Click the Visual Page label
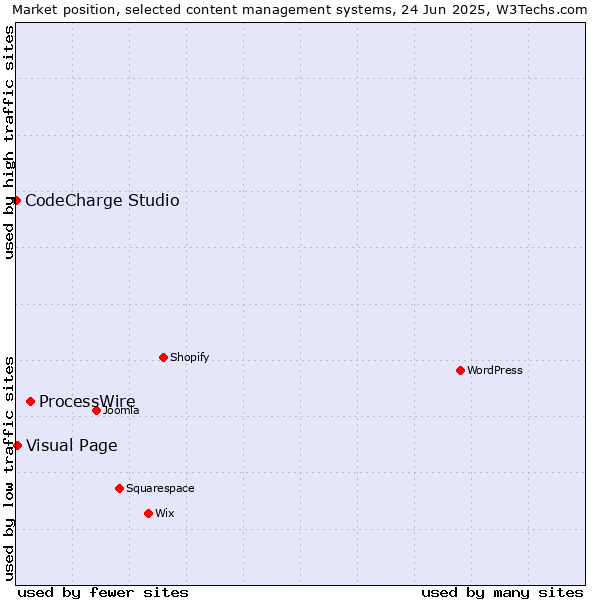 tap(72, 446)
